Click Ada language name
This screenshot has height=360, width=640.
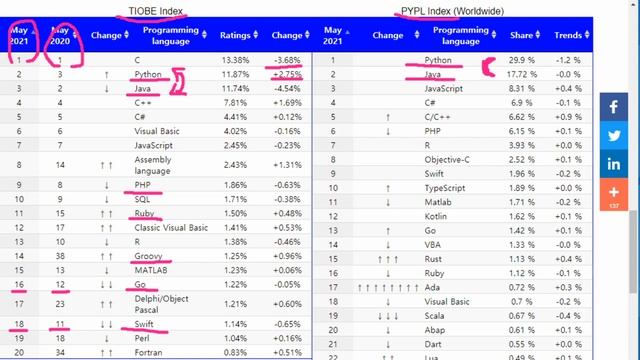click(432, 287)
